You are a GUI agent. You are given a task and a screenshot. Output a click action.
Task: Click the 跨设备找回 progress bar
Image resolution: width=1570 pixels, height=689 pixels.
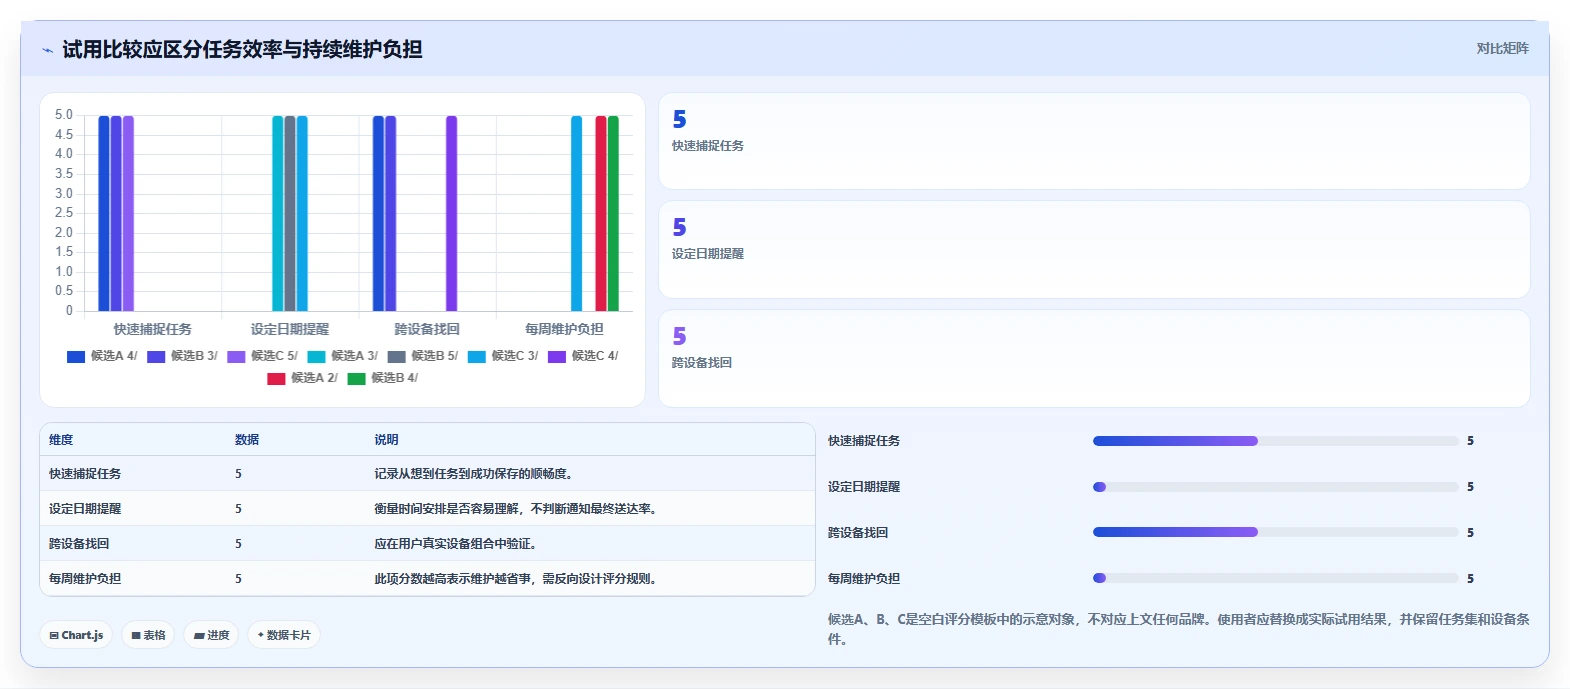pyautogui.click(x=1276, y=532)
